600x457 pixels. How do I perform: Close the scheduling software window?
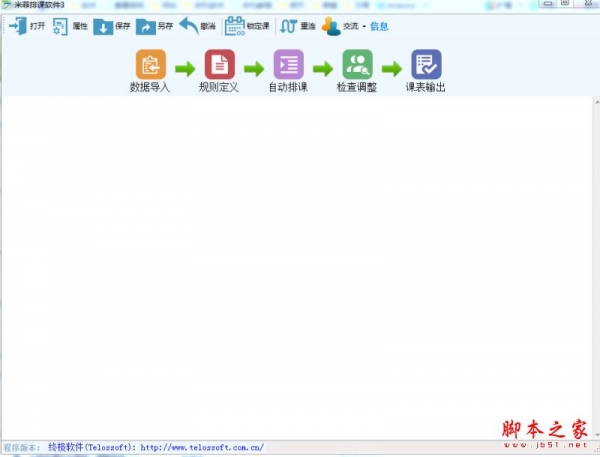click(587, 3)
